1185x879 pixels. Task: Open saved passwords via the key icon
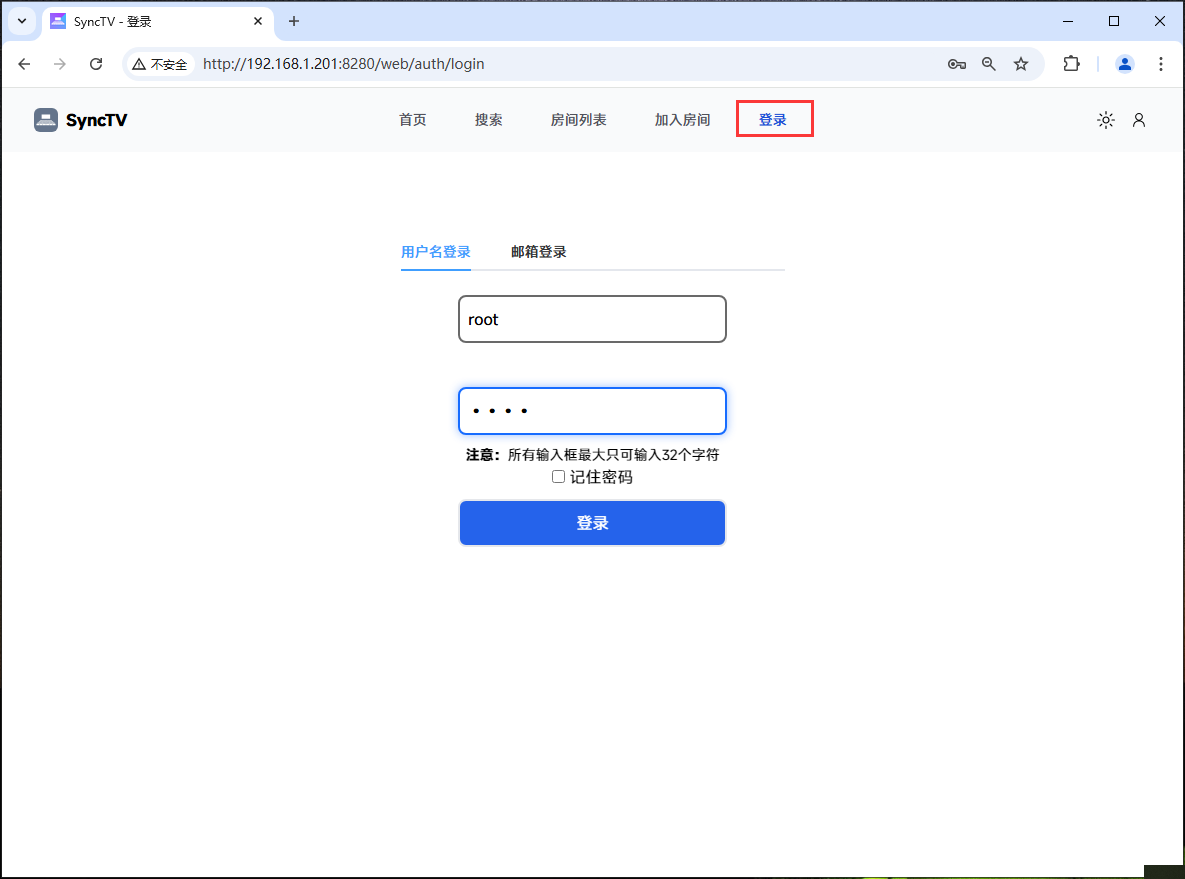point(956,63)
